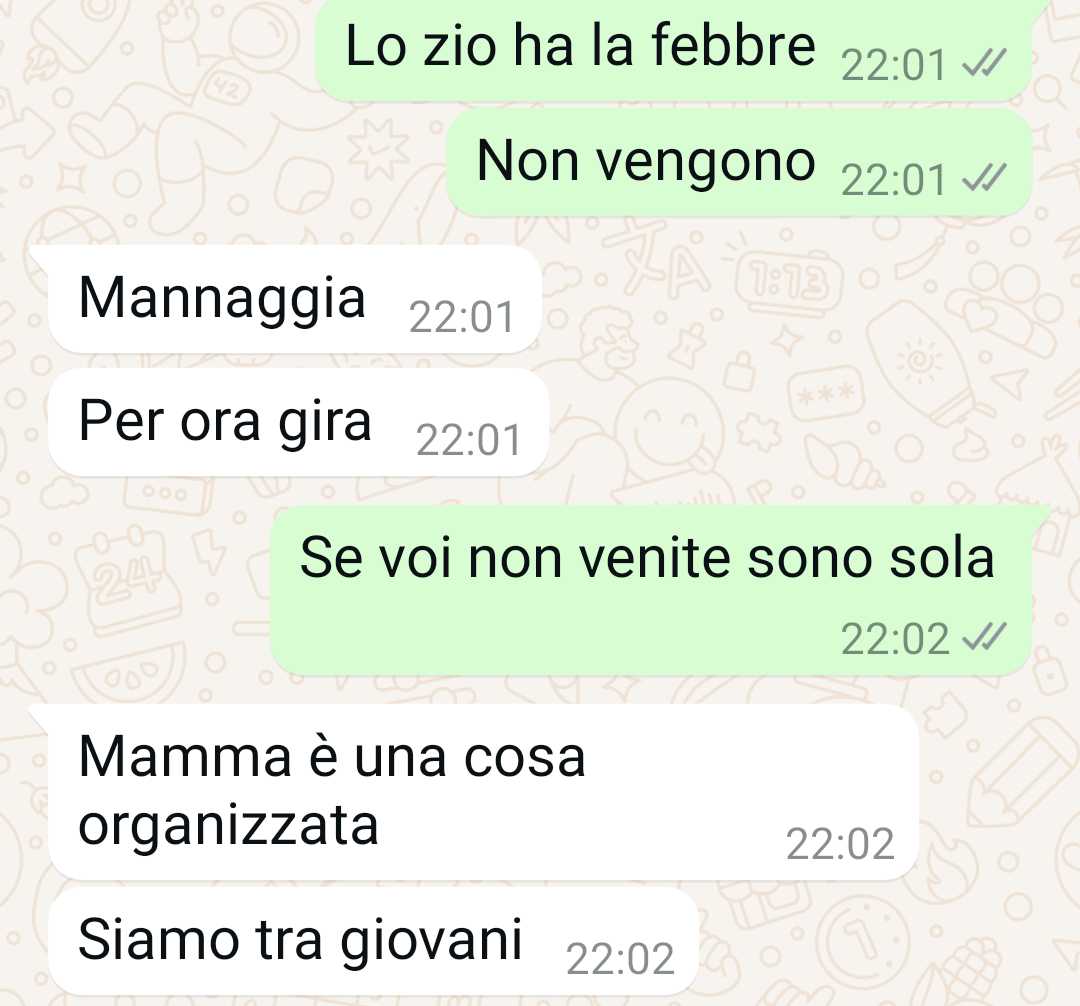Tap the 22:01 timestamp beside 'Per ora gira'
This screenshot has height=1006, width=1080.
468,440
